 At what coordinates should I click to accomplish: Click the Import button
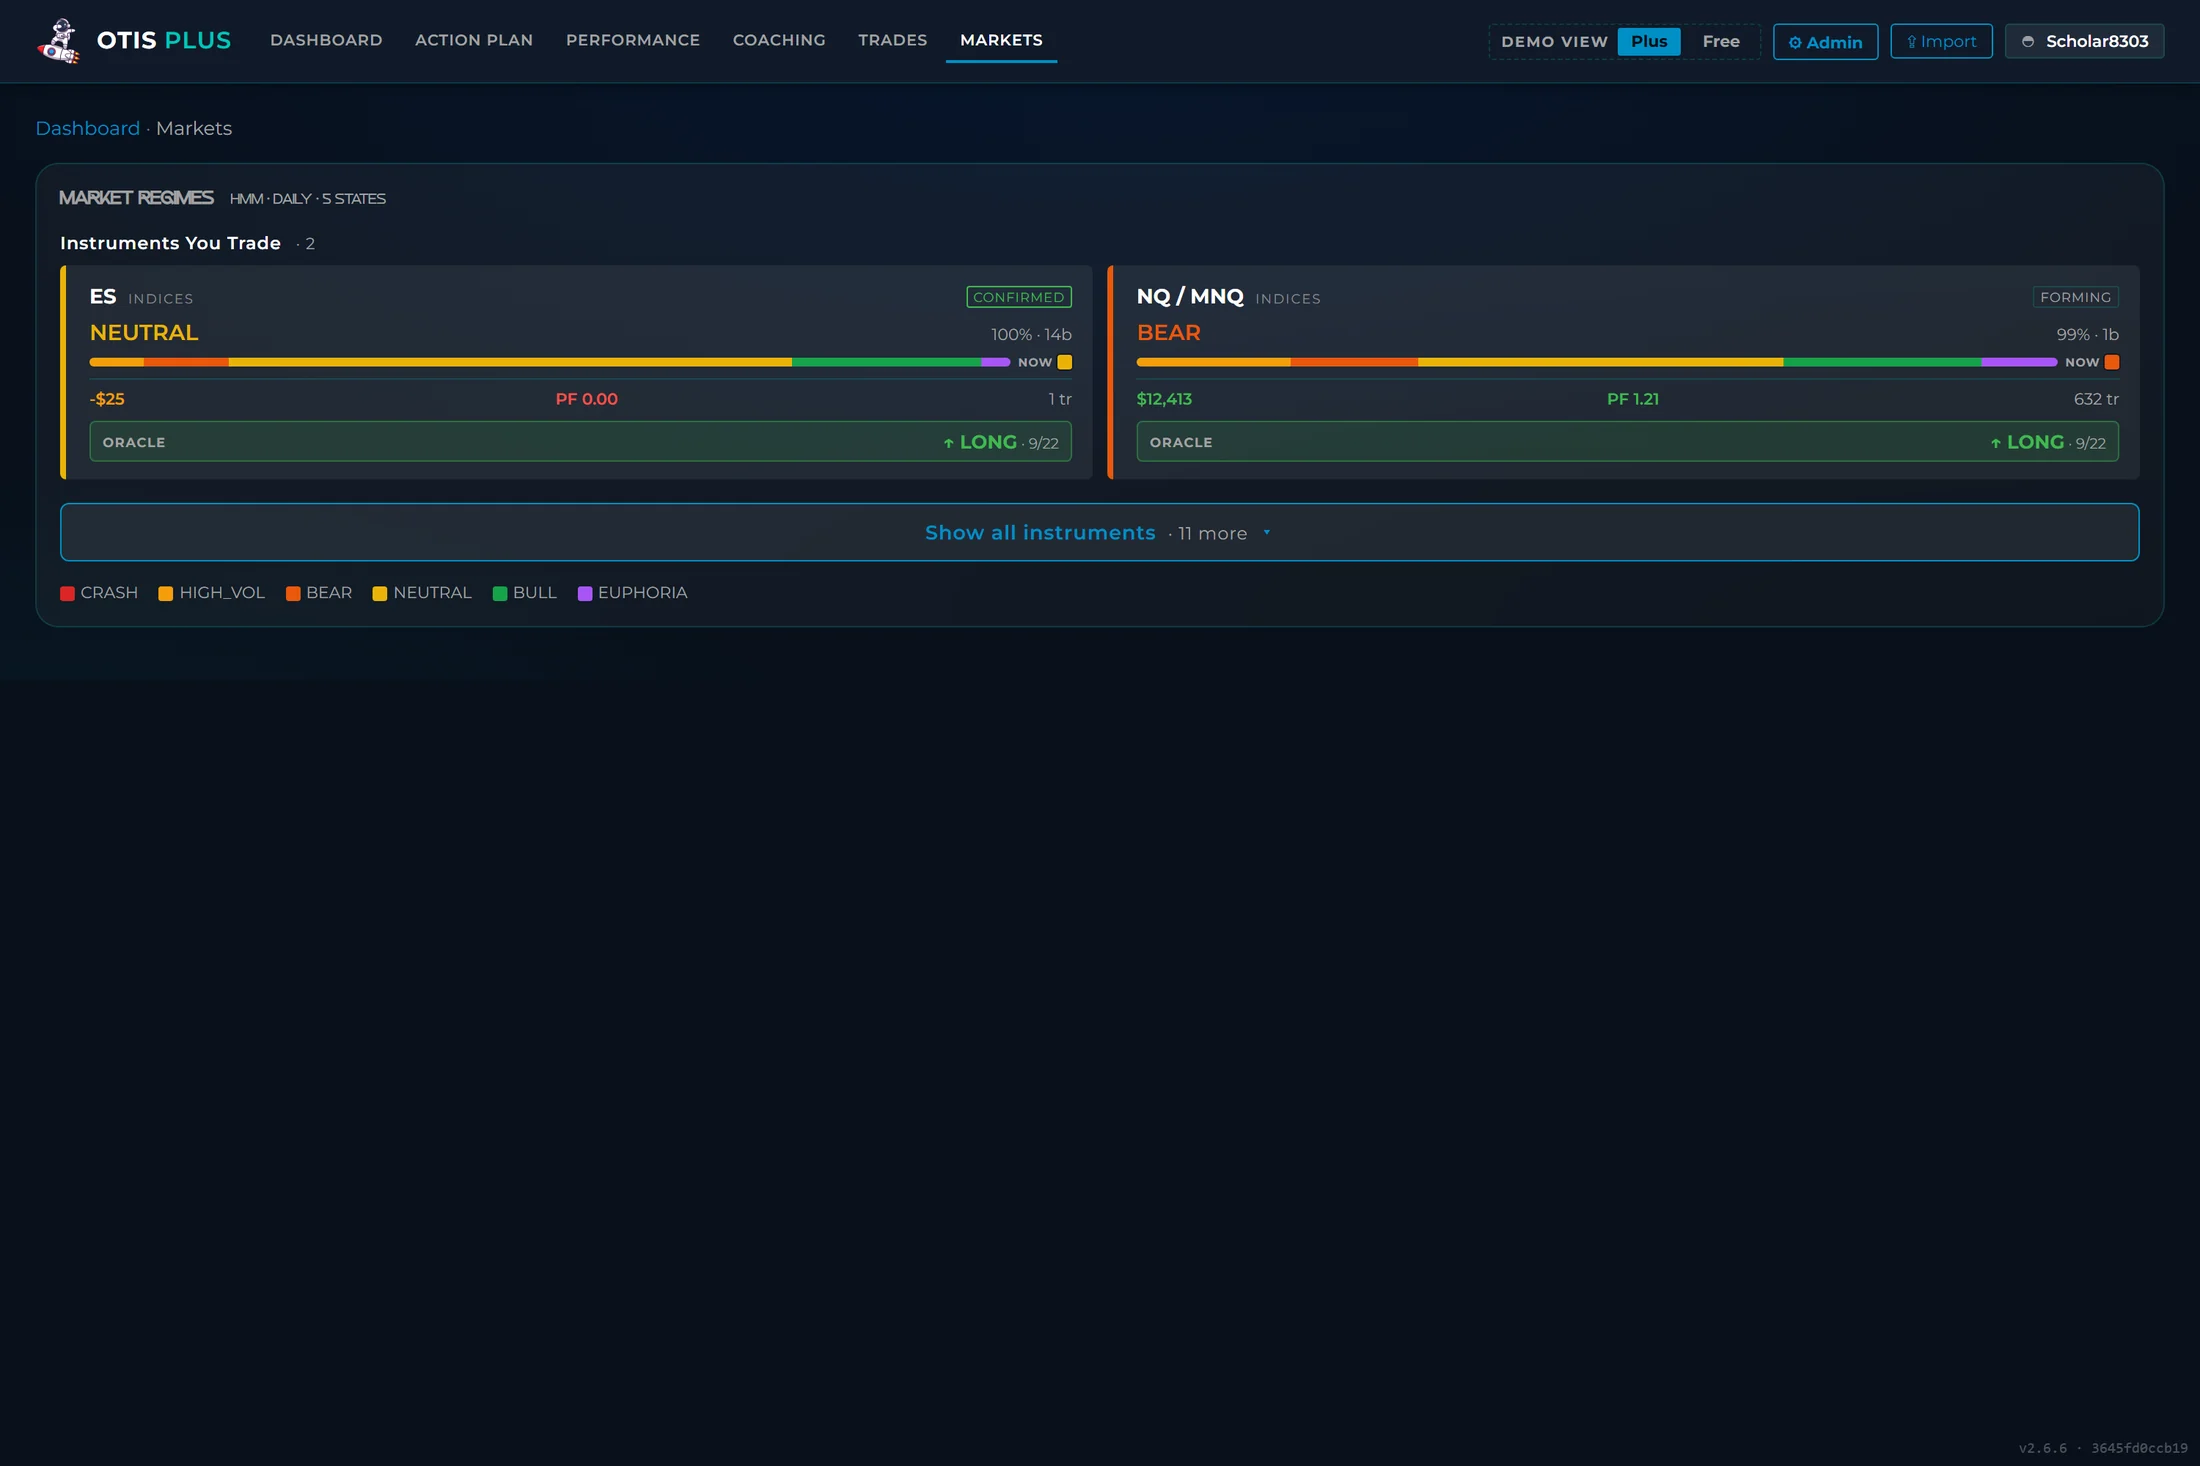point(1941,41)
